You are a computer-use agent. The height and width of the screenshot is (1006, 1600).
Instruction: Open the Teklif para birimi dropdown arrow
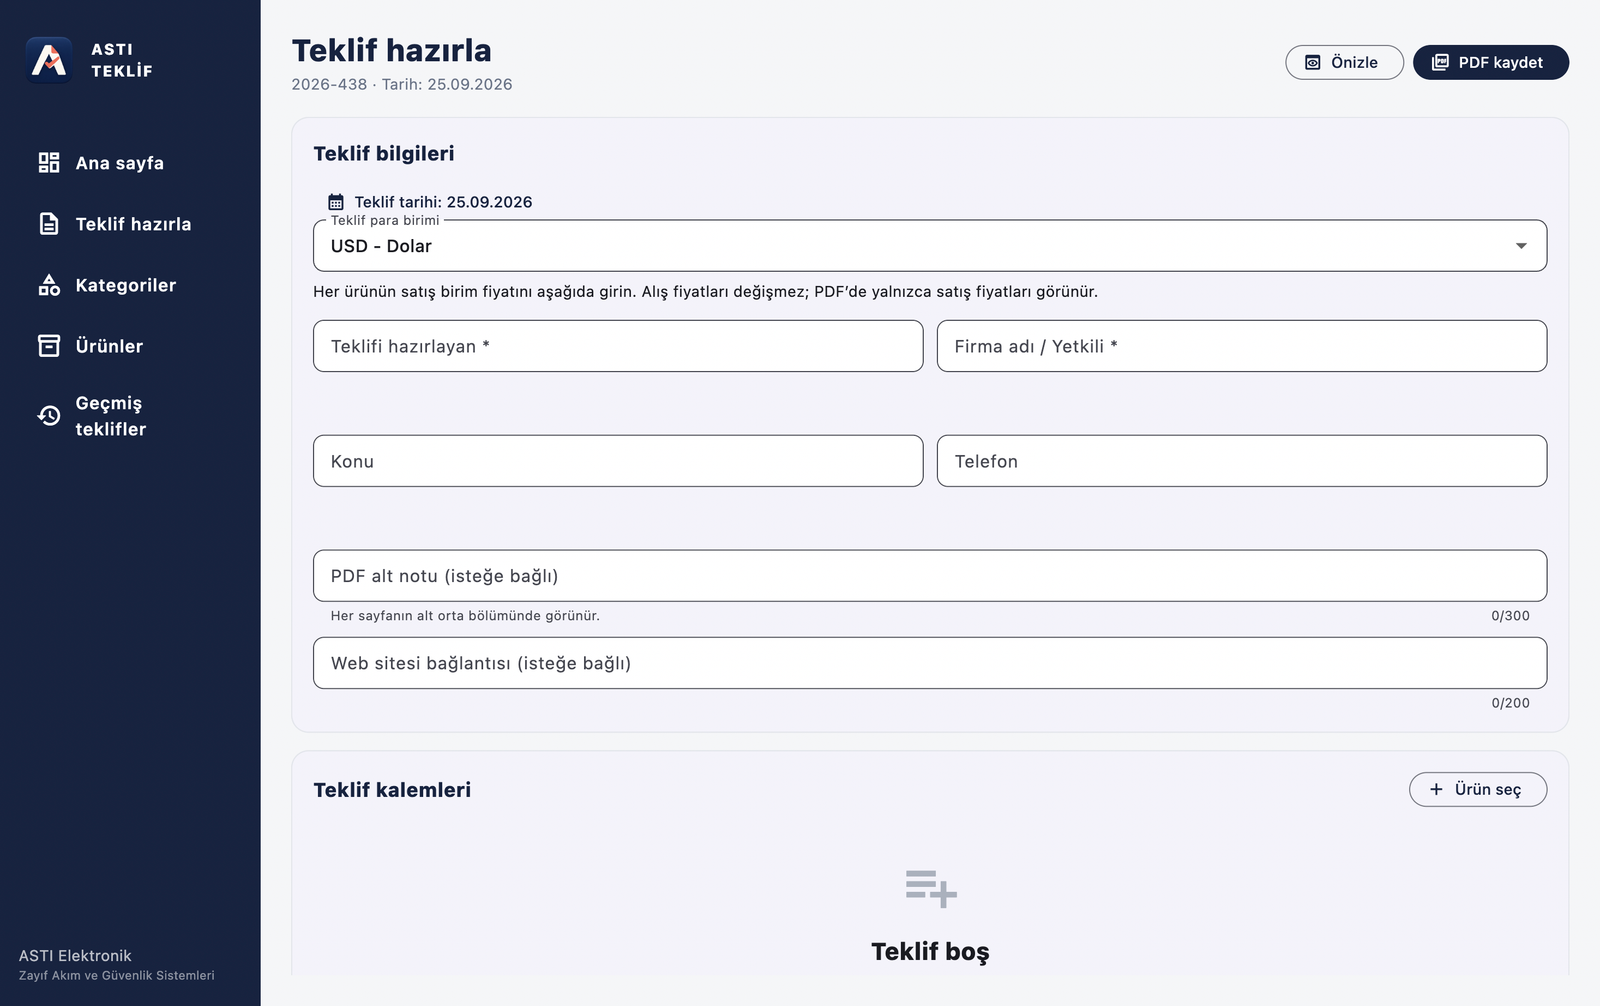point(1521,246)
